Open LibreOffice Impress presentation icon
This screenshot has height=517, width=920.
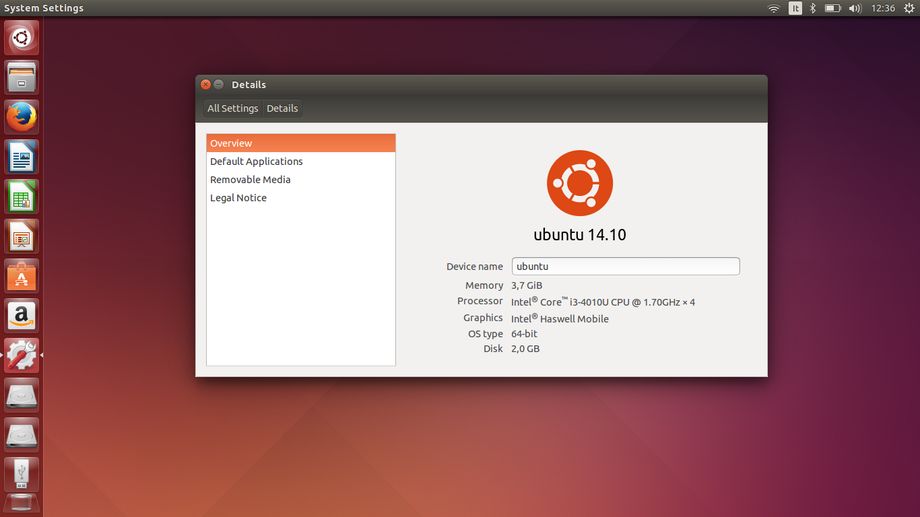[22, 236]
